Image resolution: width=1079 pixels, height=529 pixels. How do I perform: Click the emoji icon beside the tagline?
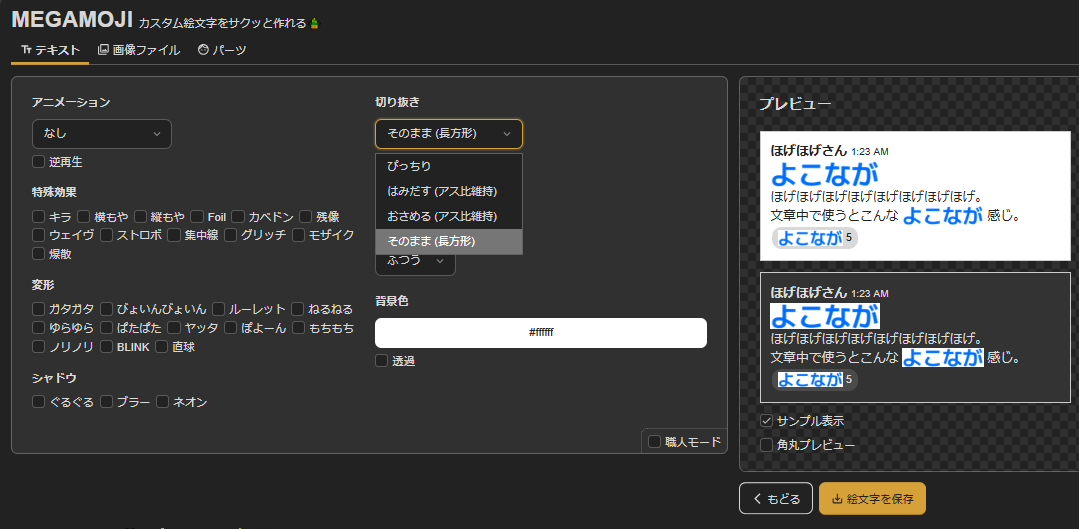click(x=315, y=23)
